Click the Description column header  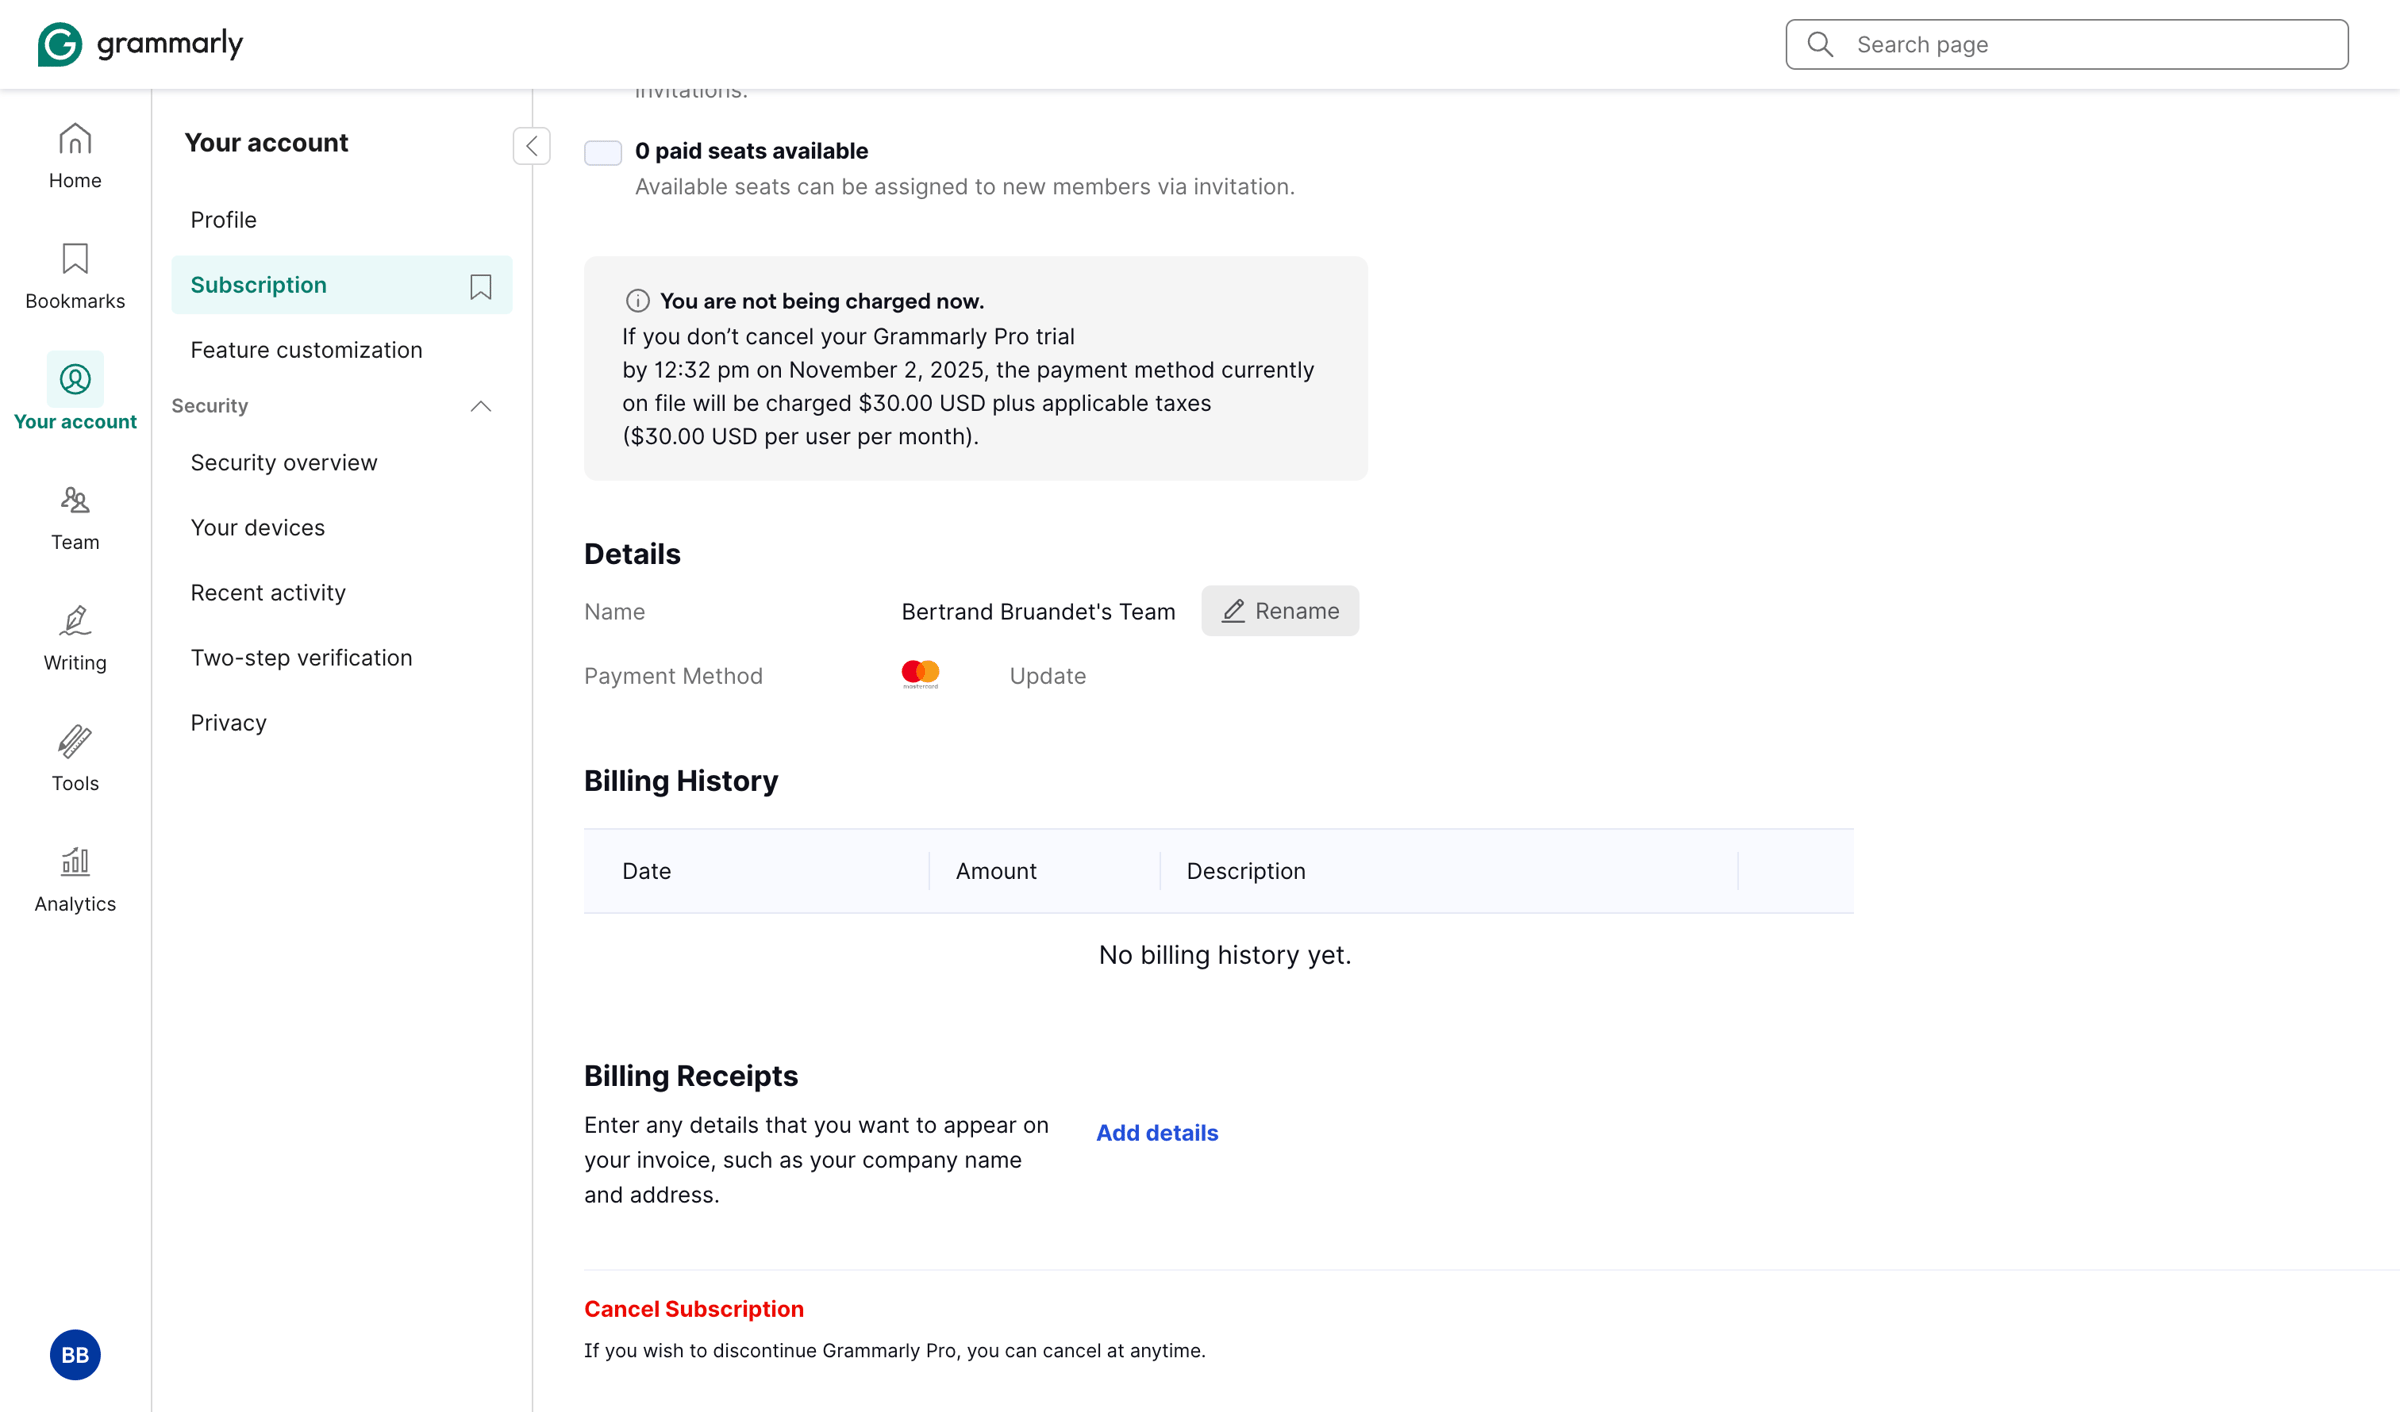(1246, 871)
